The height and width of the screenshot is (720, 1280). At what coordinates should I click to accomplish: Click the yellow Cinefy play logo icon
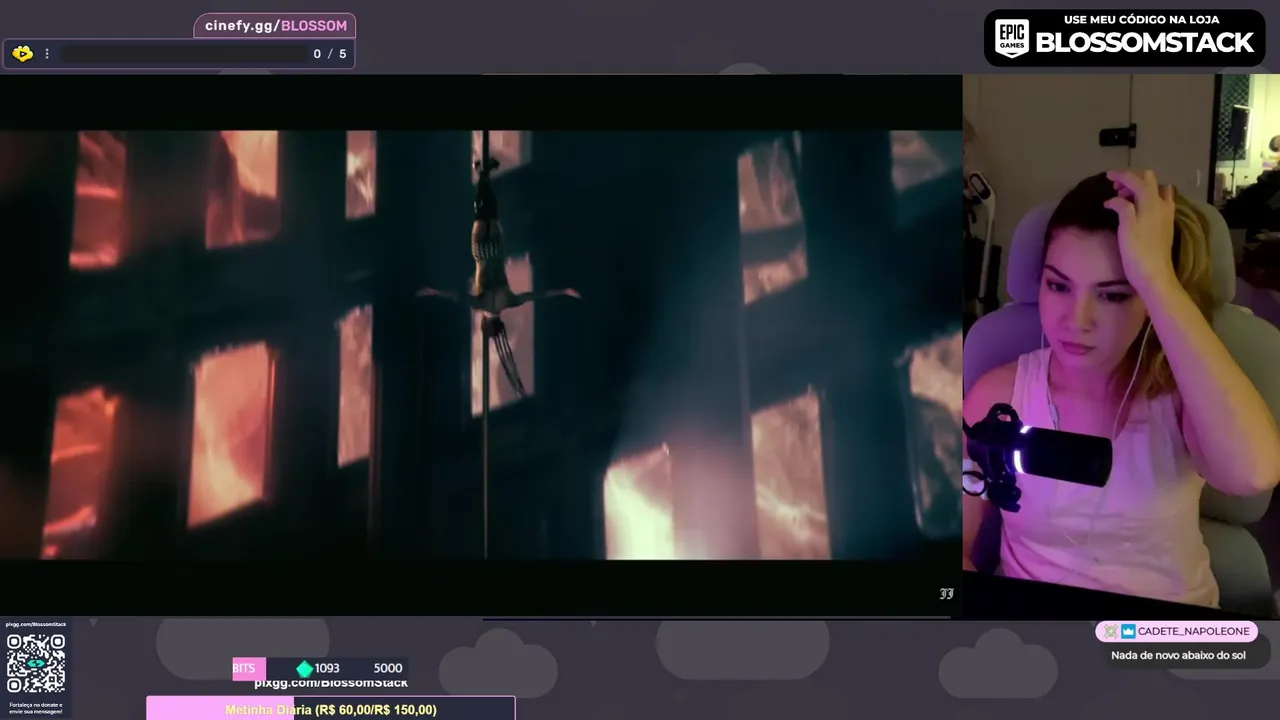pos(22,54)
